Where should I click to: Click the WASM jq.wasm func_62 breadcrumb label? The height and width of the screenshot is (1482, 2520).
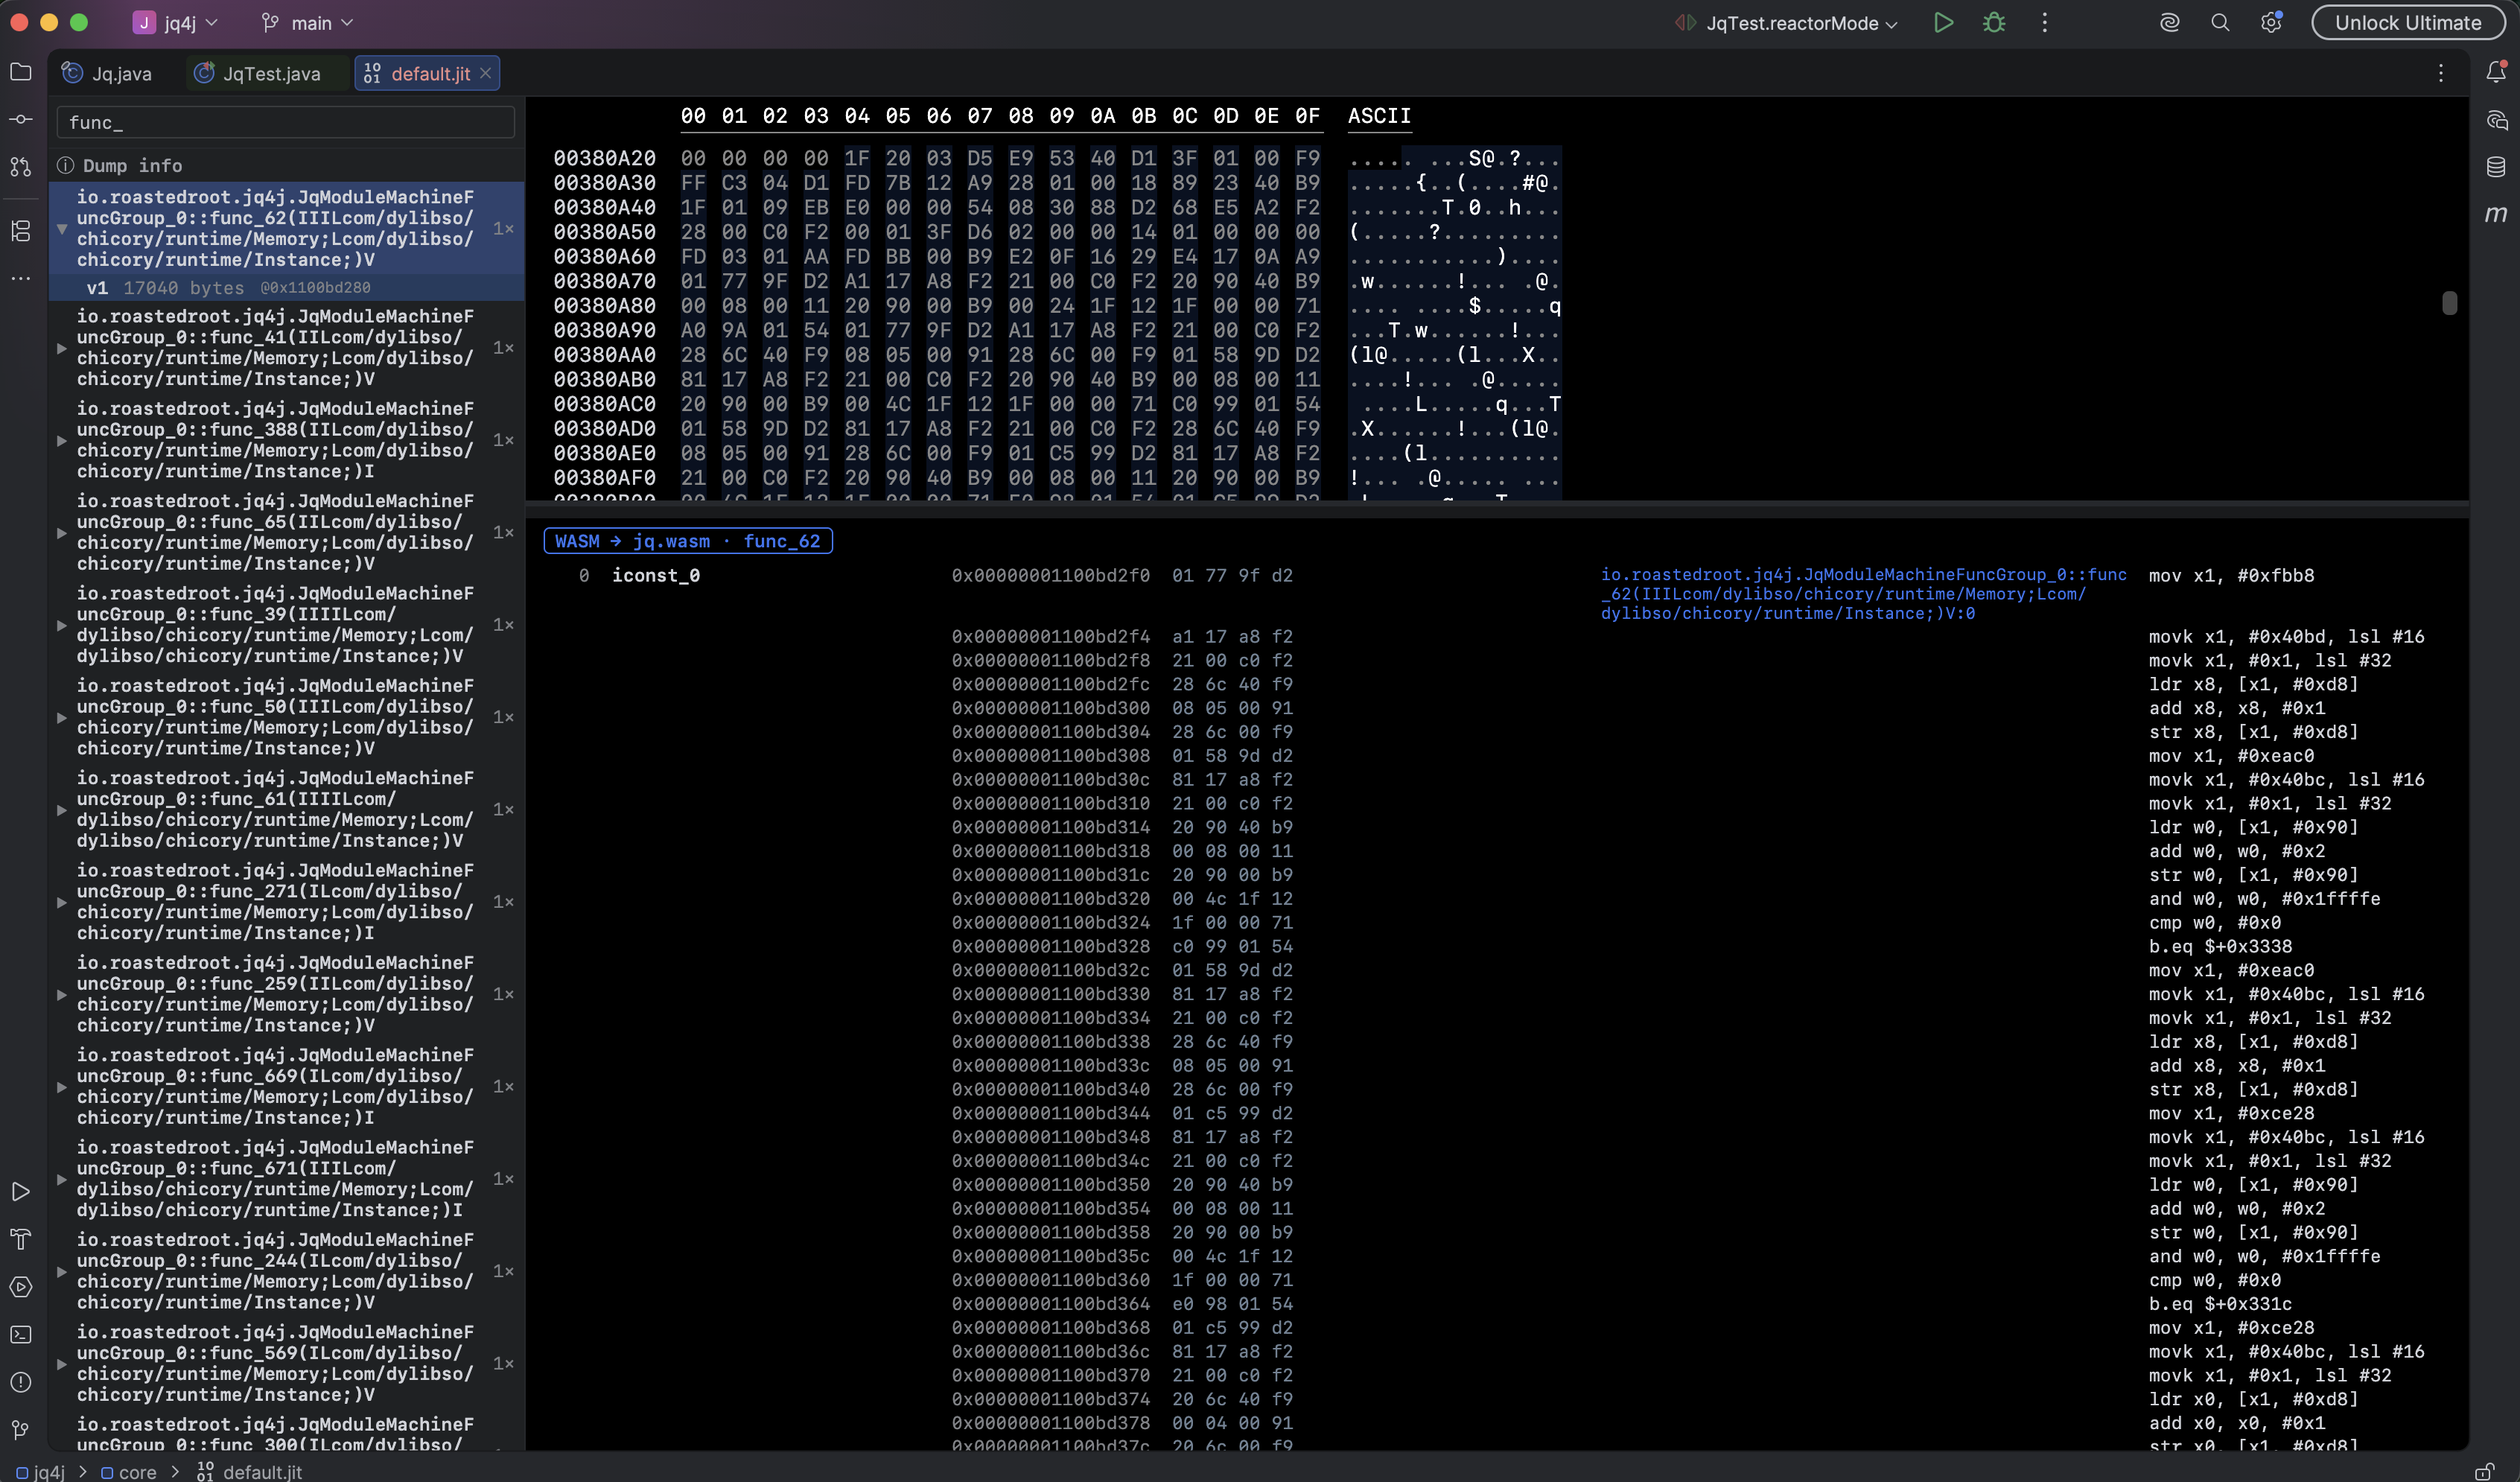[x=688, y=541]
